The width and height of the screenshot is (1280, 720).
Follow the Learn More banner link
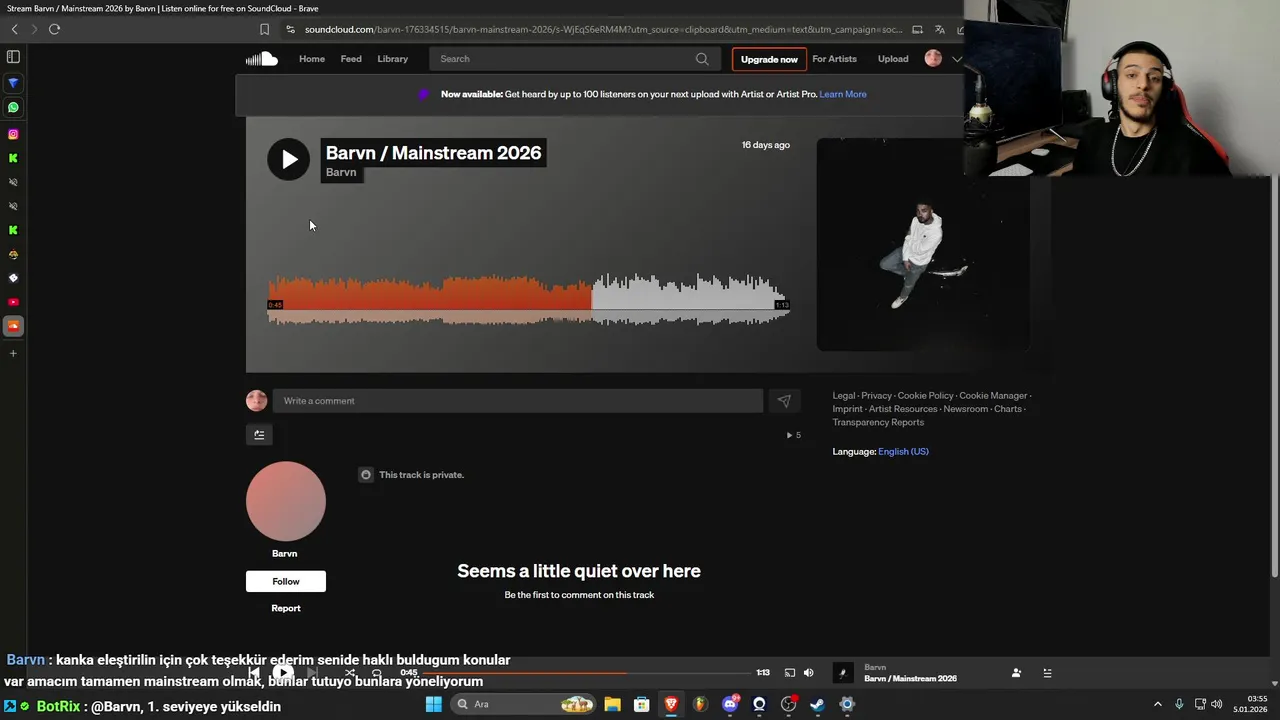[x=843, y=94]
